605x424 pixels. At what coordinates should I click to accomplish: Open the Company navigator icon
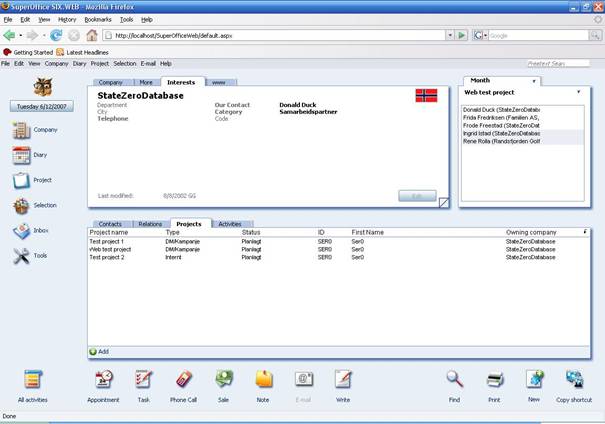click(21, 130)
